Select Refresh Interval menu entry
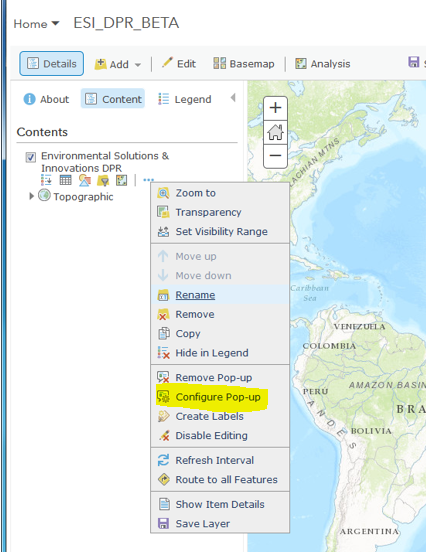The width and height of the screenshot is (426, 552). (220, 460)
